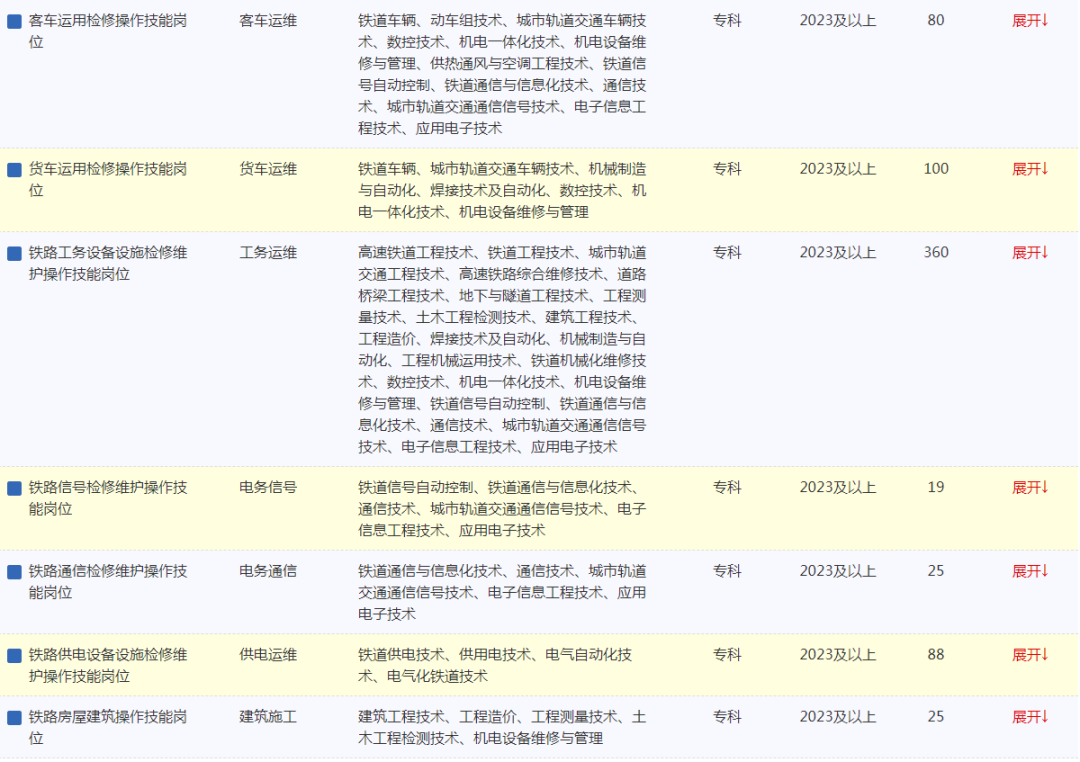The width and height of the screenshot is (1080, 762).
Task: Open 展开 on the 工务运维 row
Action: [1029, 253]
